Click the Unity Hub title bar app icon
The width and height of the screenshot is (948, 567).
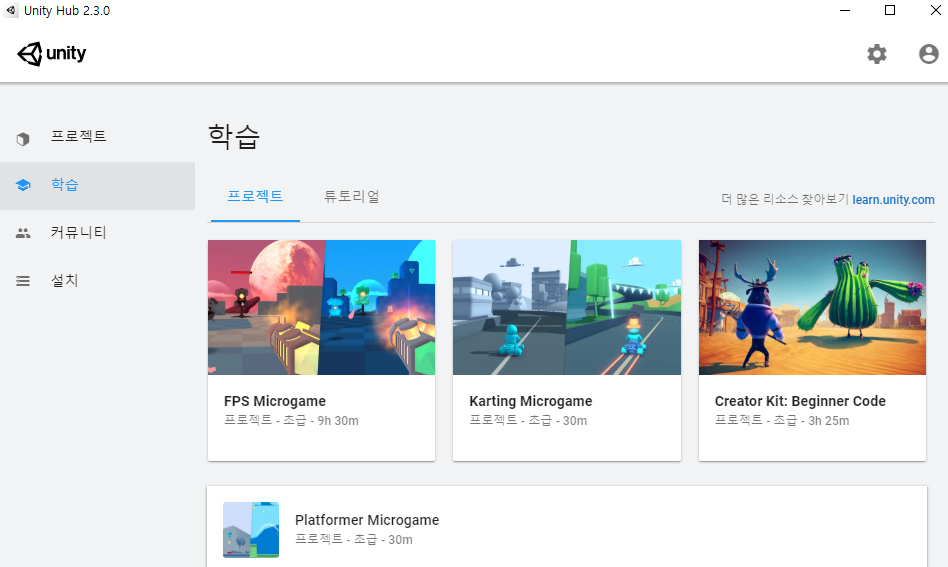[11, 10]
